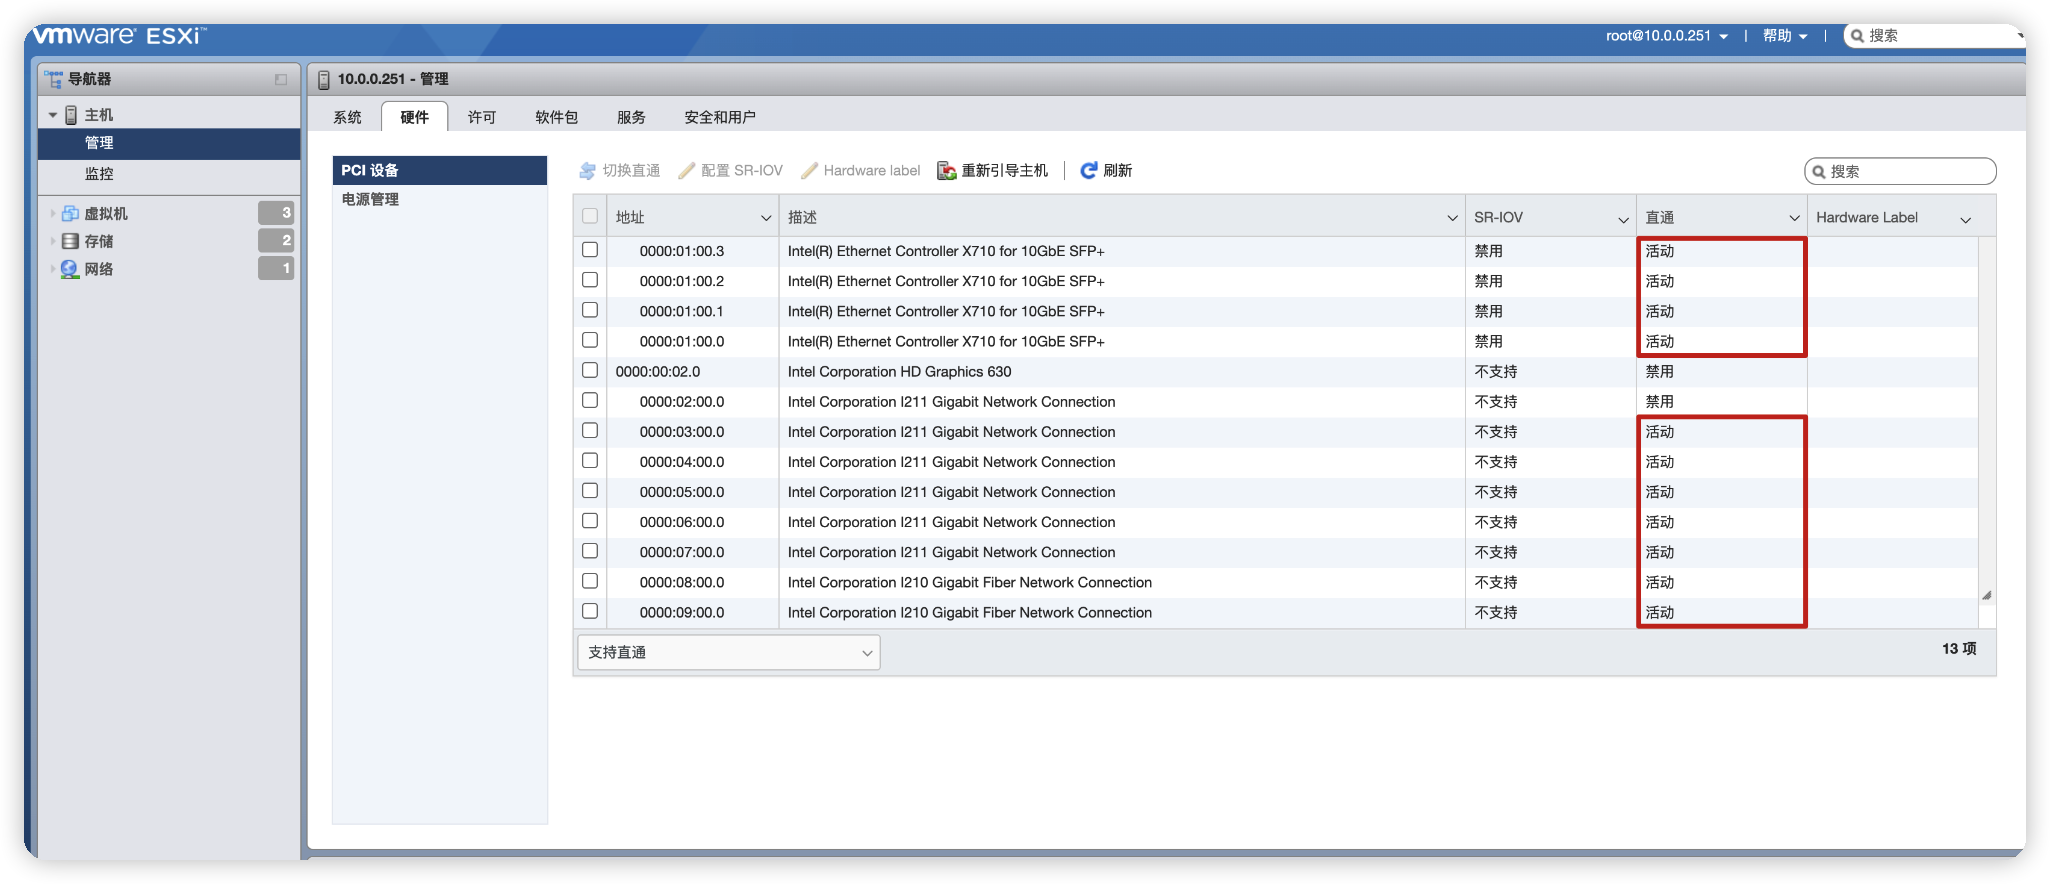The image size is (2050, 884).
Task: Check the row for 0000:01:00.0
Action: pyautogui.click(x=590, y=340)
